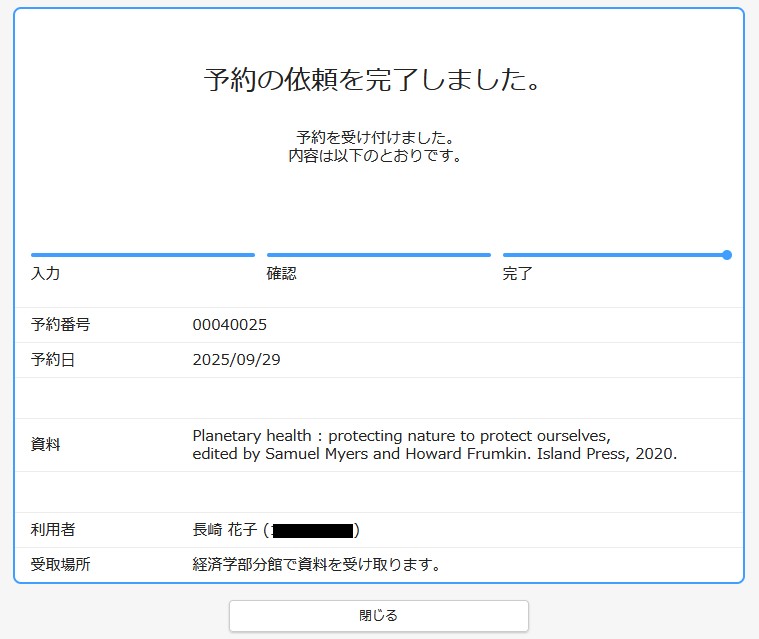Click the dot at the progress bar end

click(x=727, y=255)
